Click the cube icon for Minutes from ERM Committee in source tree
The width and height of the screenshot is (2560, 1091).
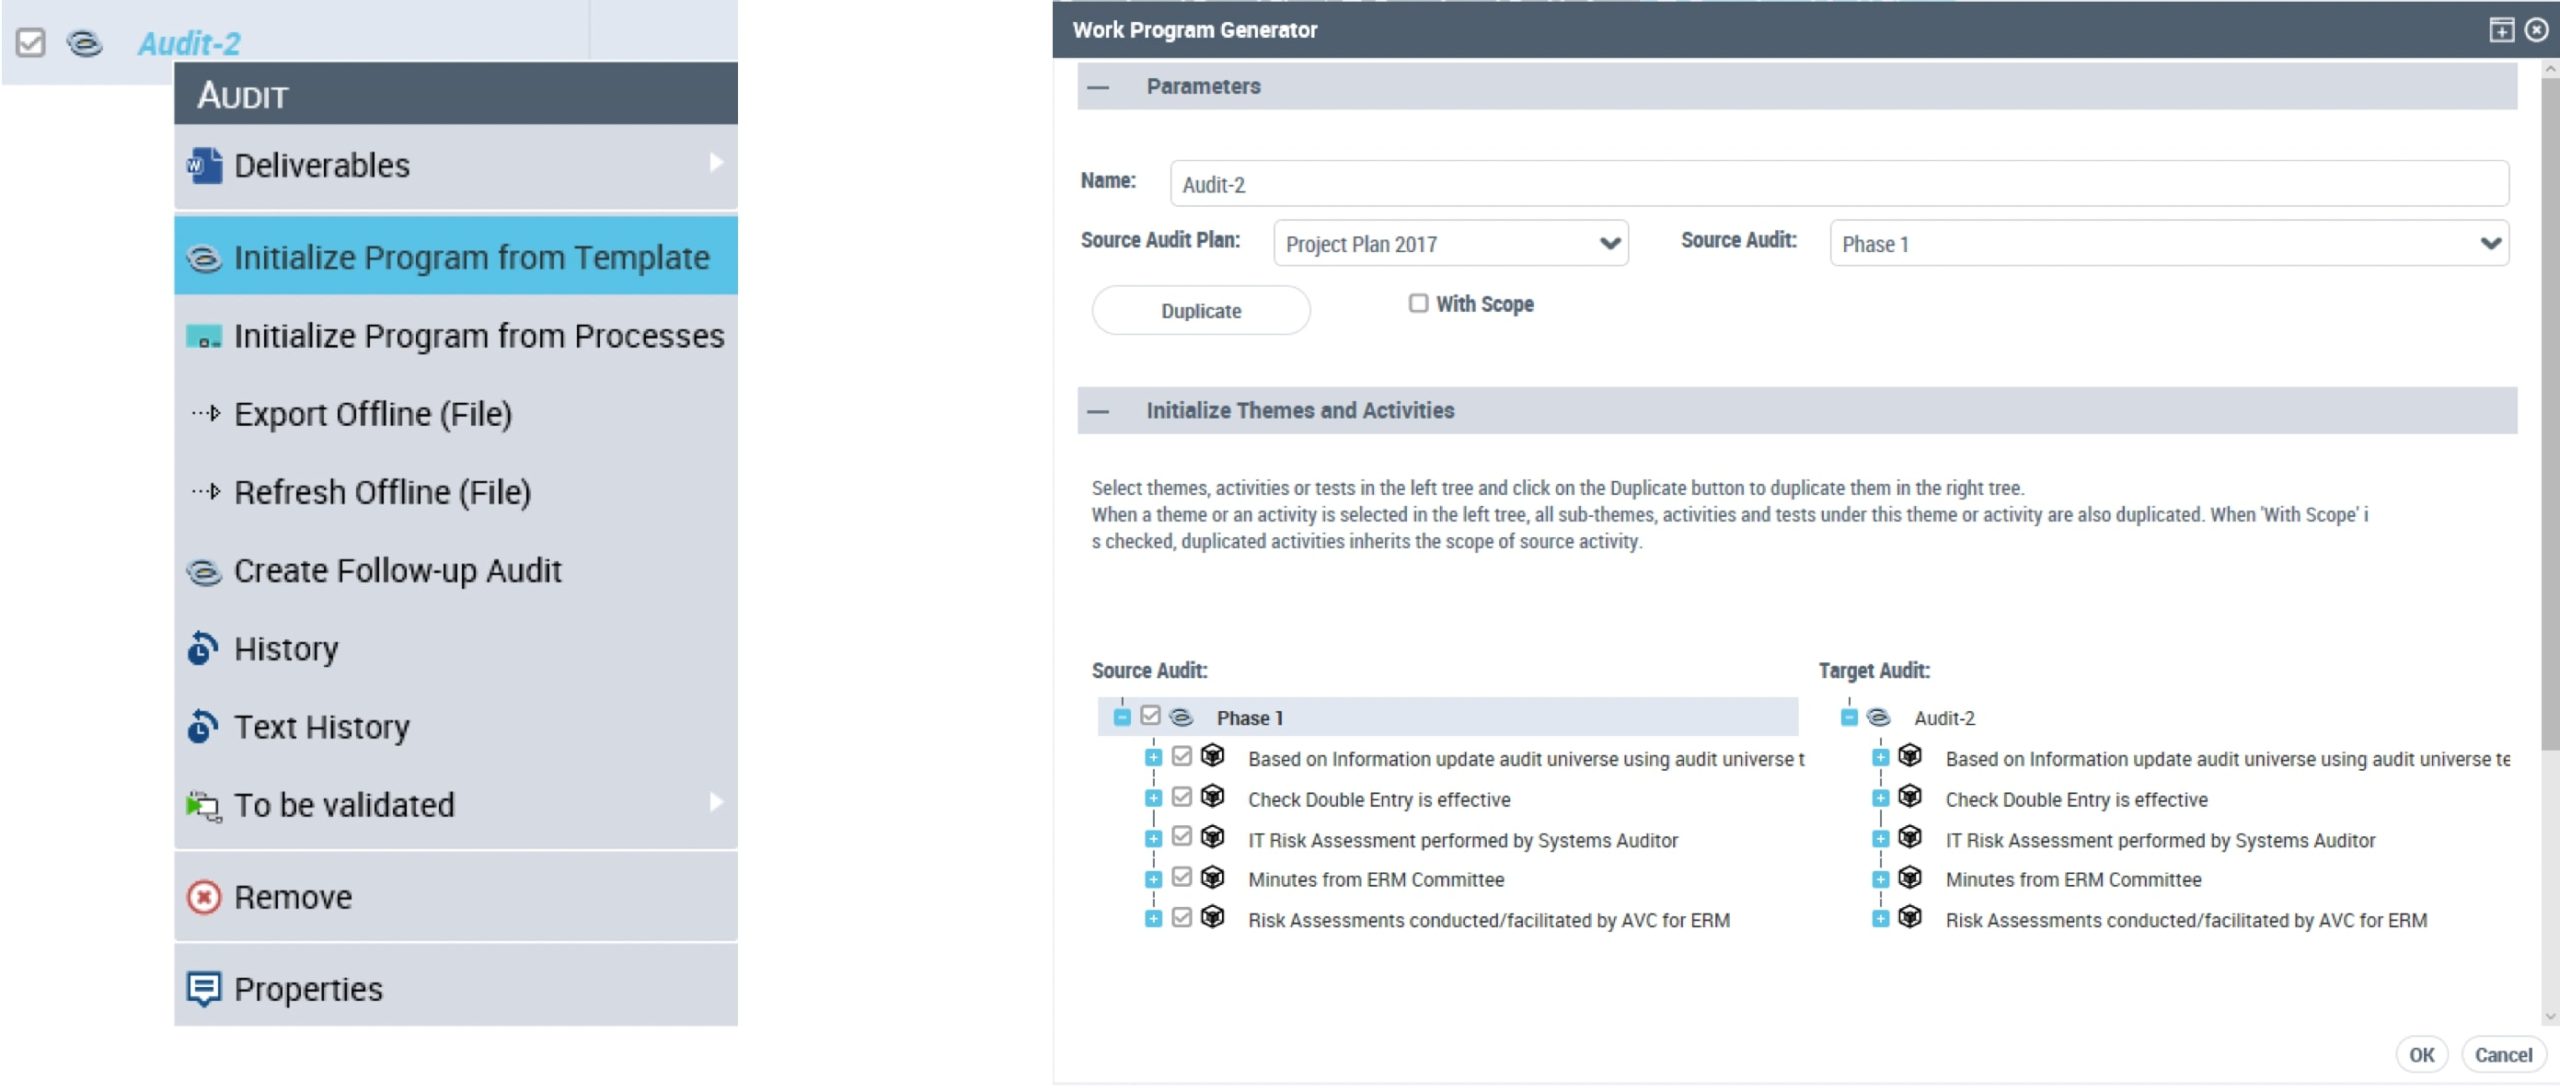pos(1212,879)
